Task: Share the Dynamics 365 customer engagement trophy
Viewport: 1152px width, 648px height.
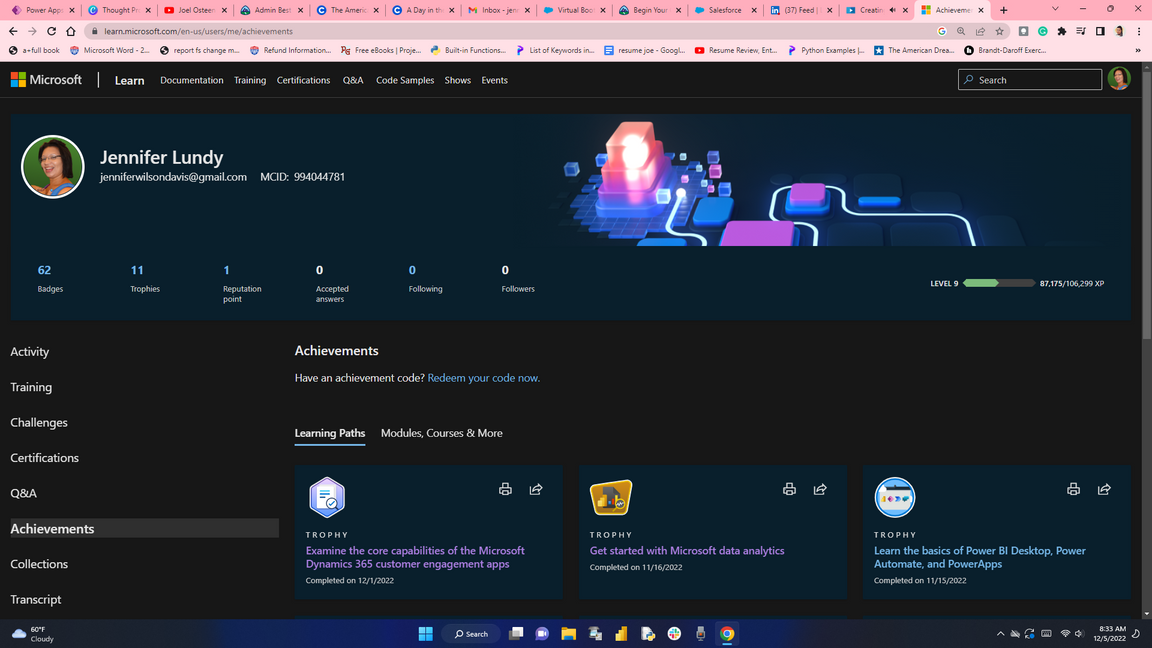Action: [x=536, y=489]
